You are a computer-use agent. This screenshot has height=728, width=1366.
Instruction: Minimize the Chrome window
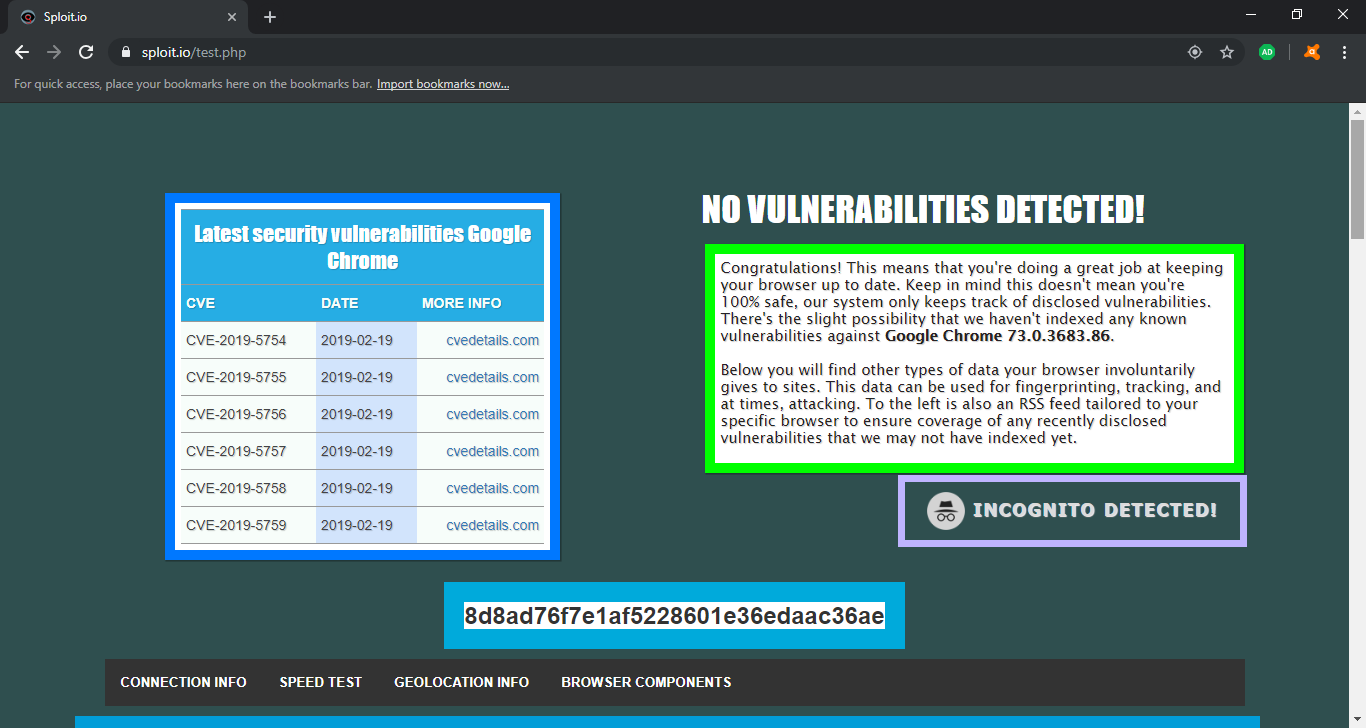(1251, 14)
